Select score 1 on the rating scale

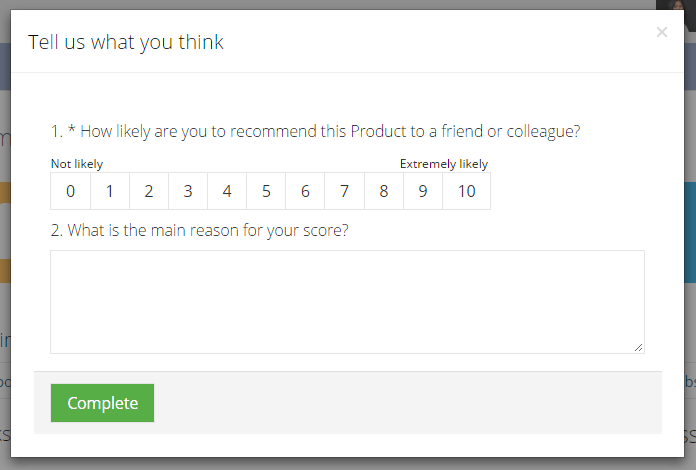(110, 191)
